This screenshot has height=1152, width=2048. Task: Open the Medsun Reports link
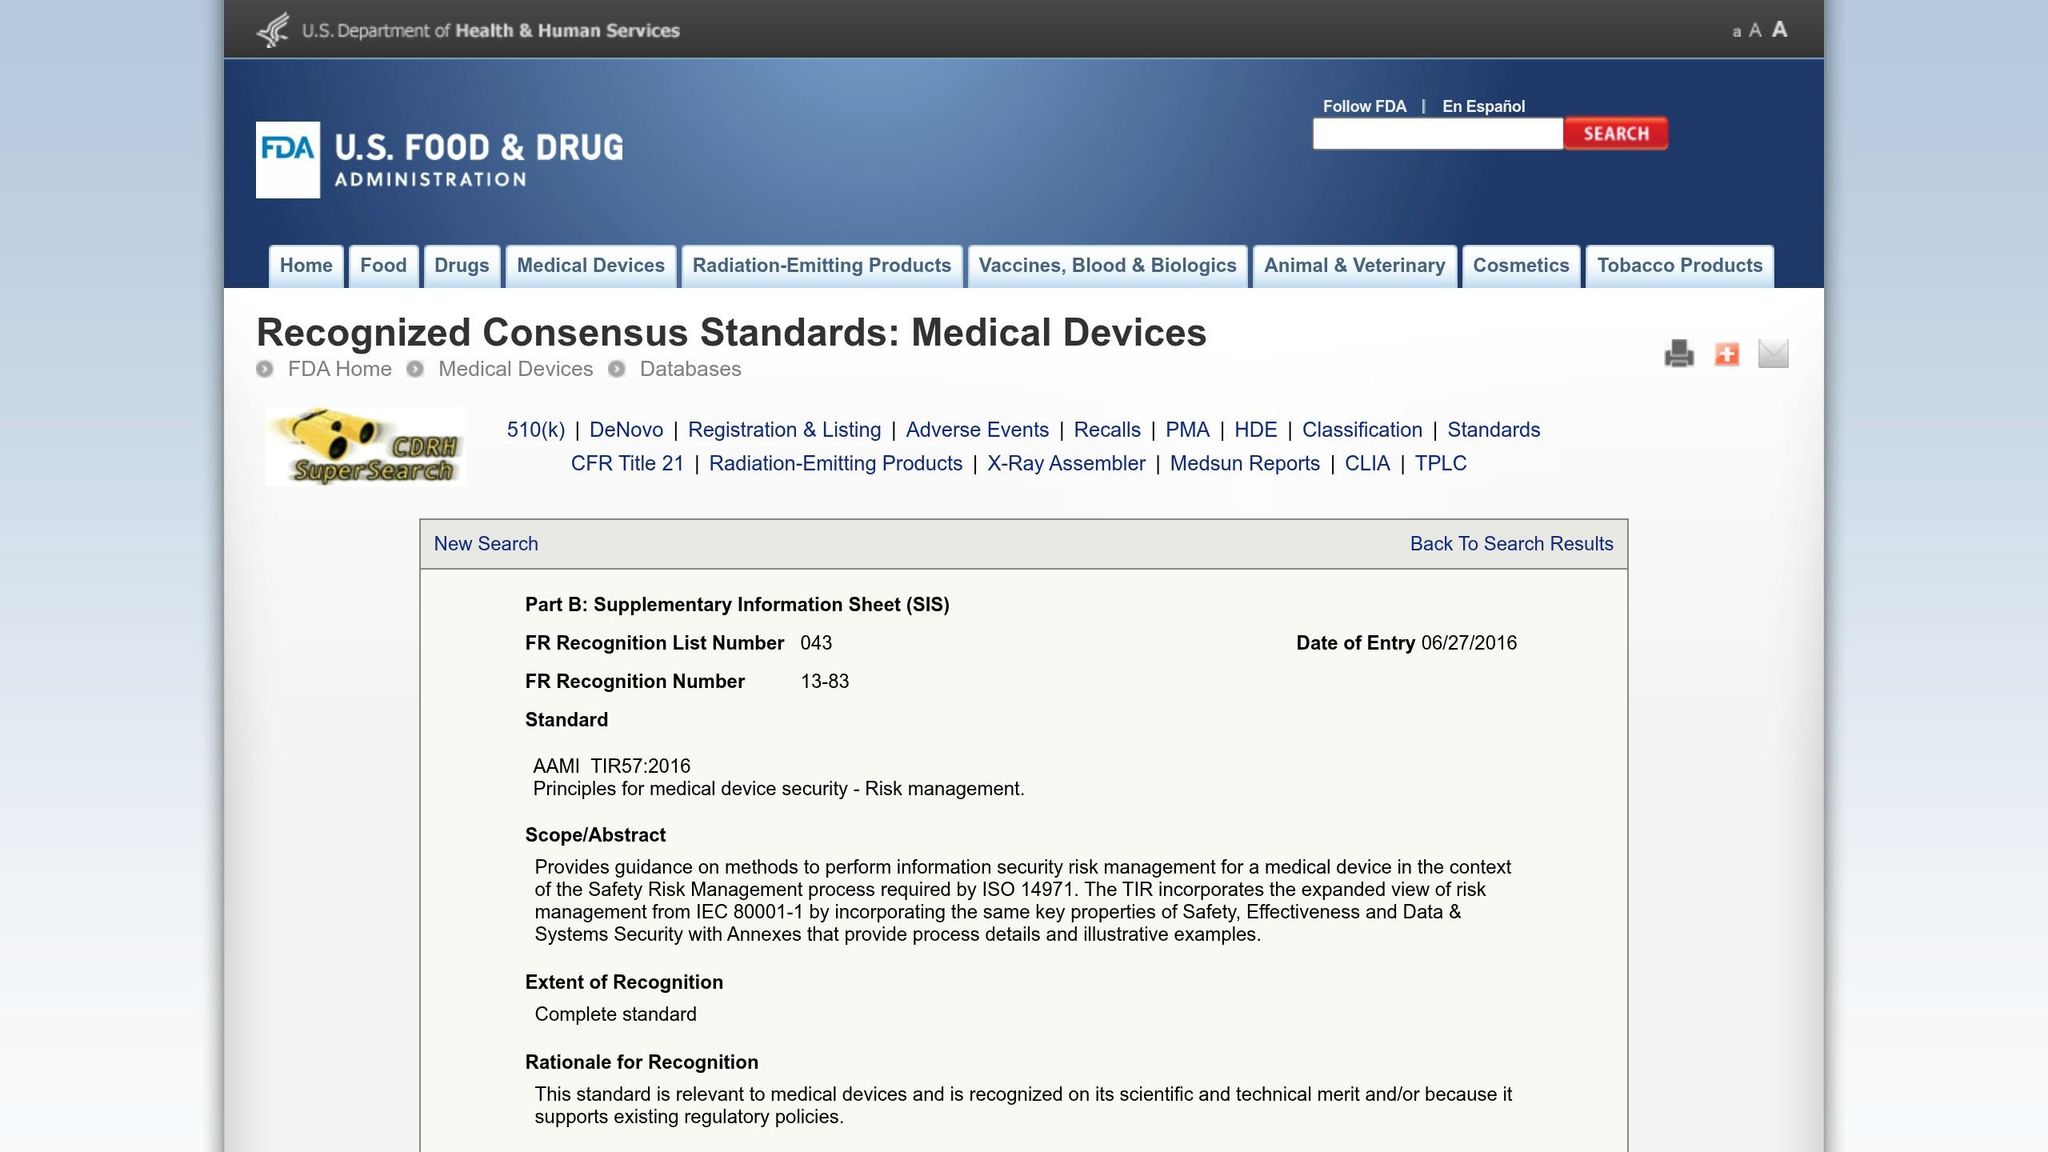tap(1245, 464)
